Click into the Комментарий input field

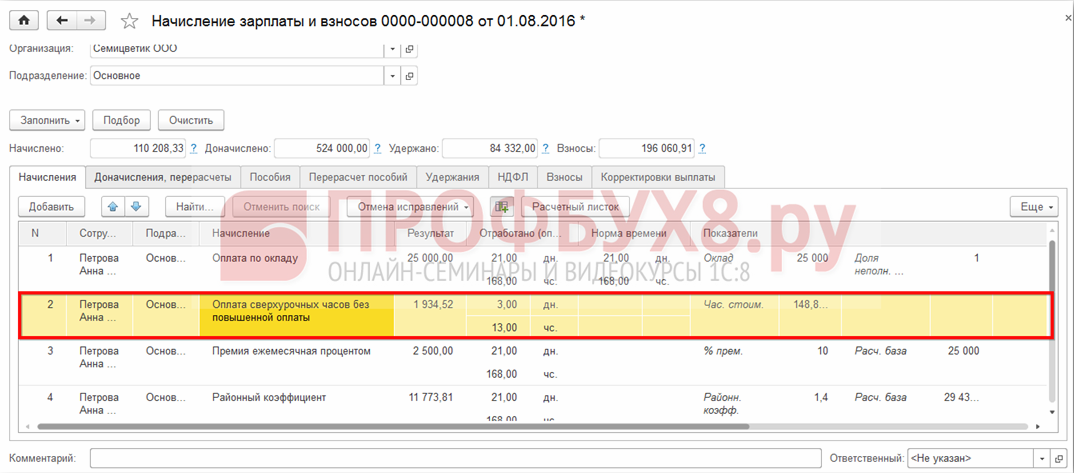tap(450, 458)
